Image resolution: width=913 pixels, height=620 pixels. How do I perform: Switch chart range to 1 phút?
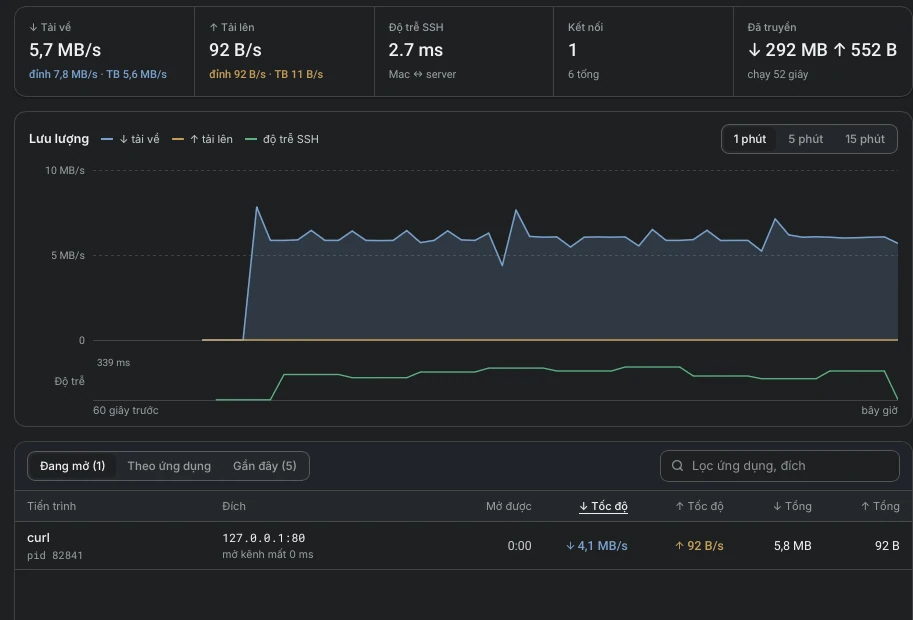[x=749, y=139]
